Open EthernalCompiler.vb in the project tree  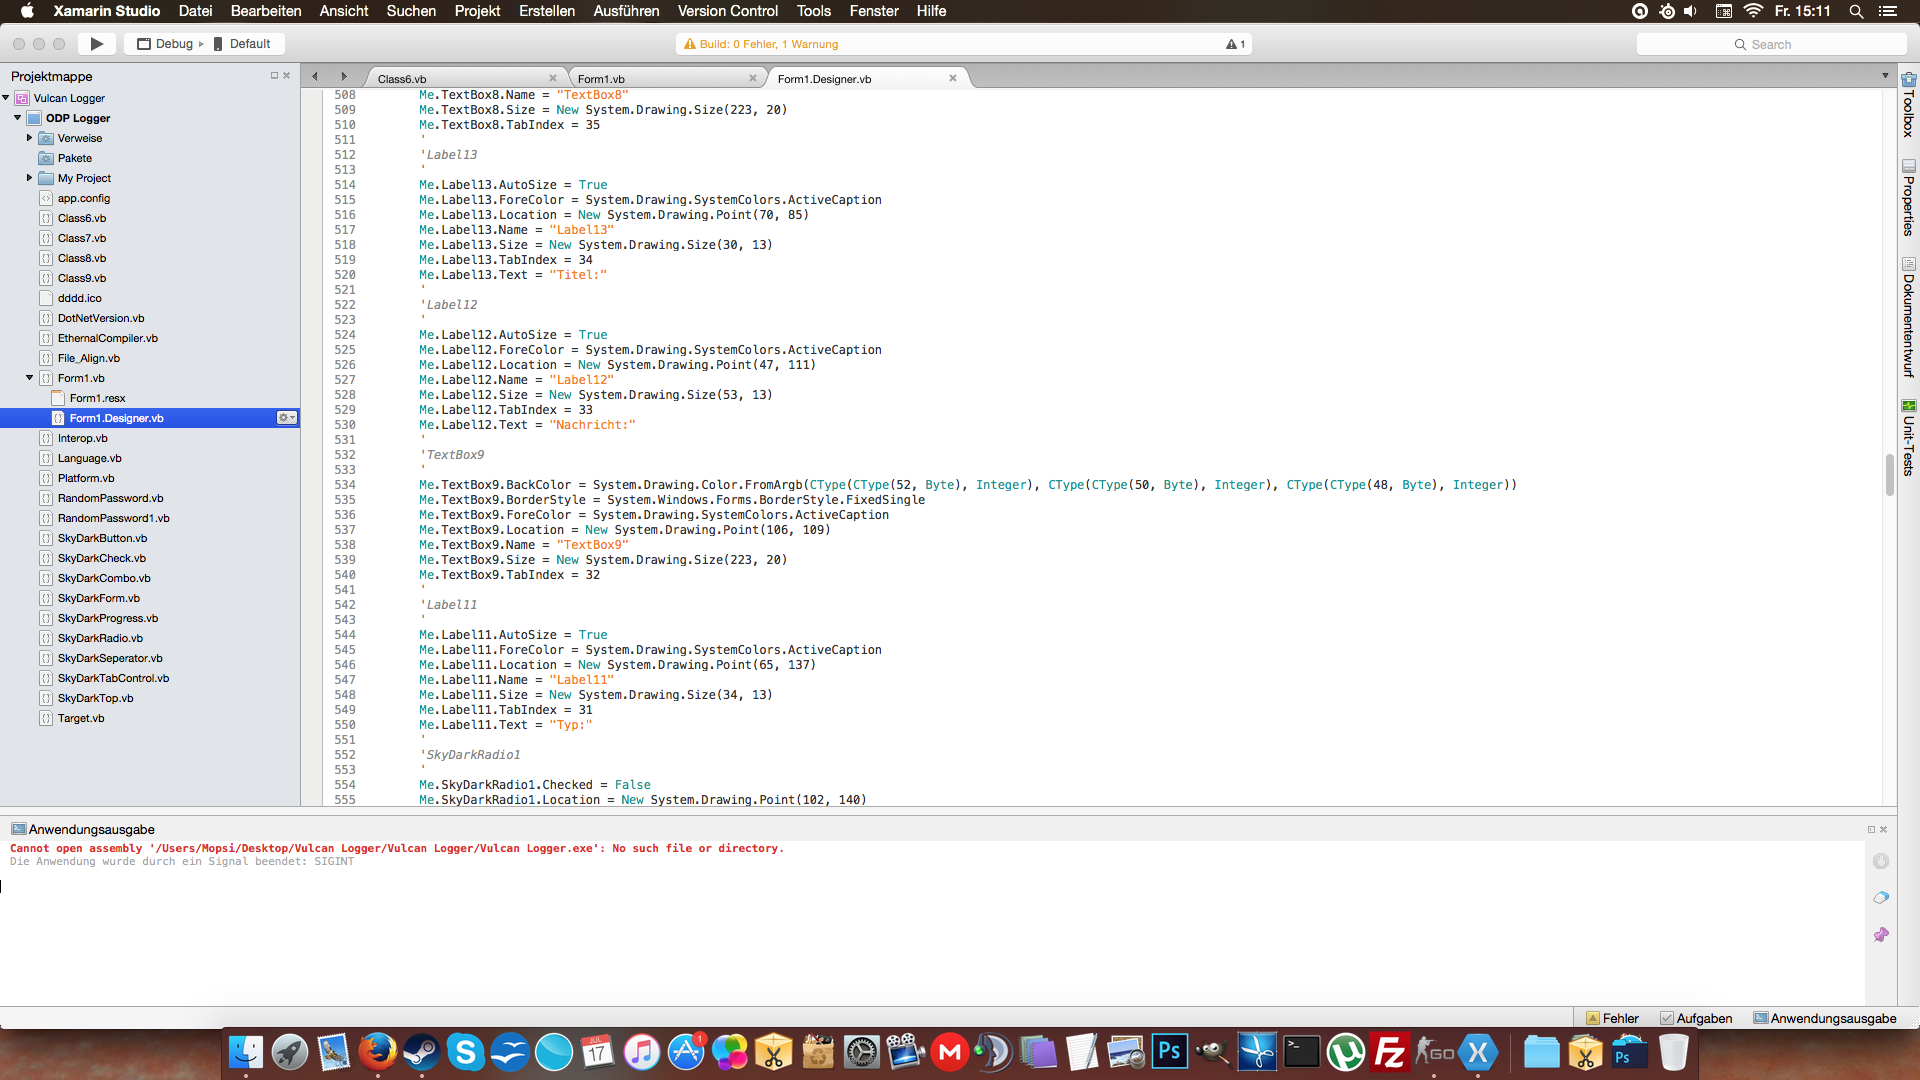click(107, 338)
